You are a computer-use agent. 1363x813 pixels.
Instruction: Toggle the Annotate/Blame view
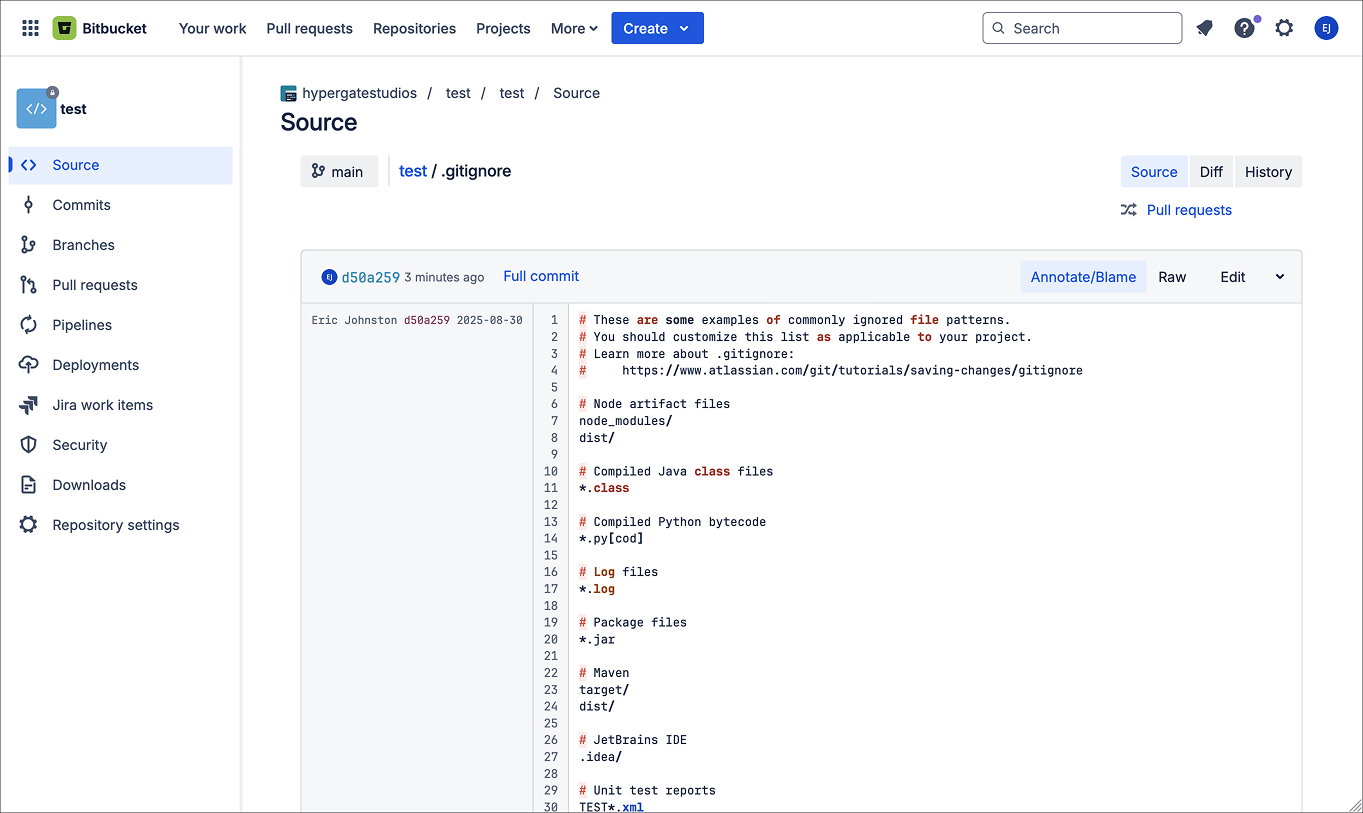click(x=1083, y=277)
